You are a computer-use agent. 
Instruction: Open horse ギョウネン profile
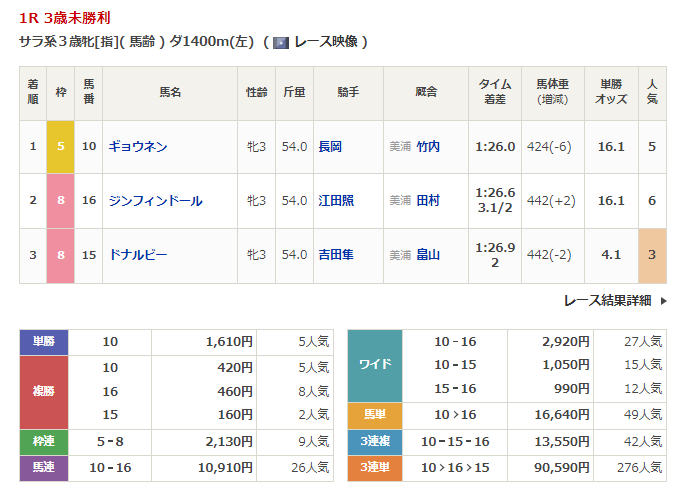coord(138,147)
